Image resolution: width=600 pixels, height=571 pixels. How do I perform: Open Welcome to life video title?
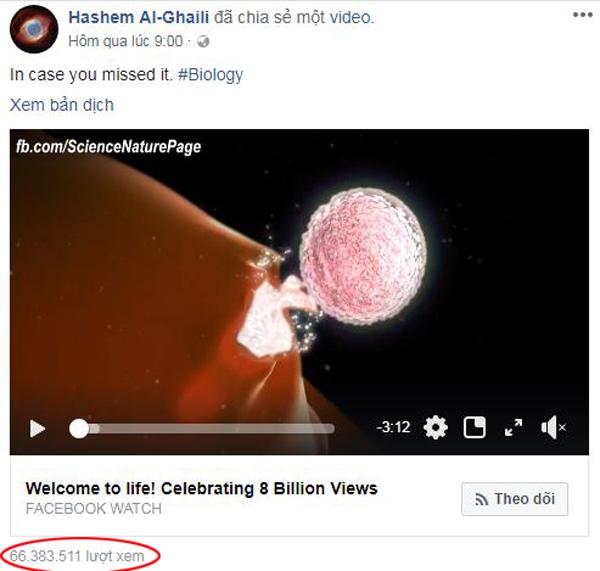[201, 488]
